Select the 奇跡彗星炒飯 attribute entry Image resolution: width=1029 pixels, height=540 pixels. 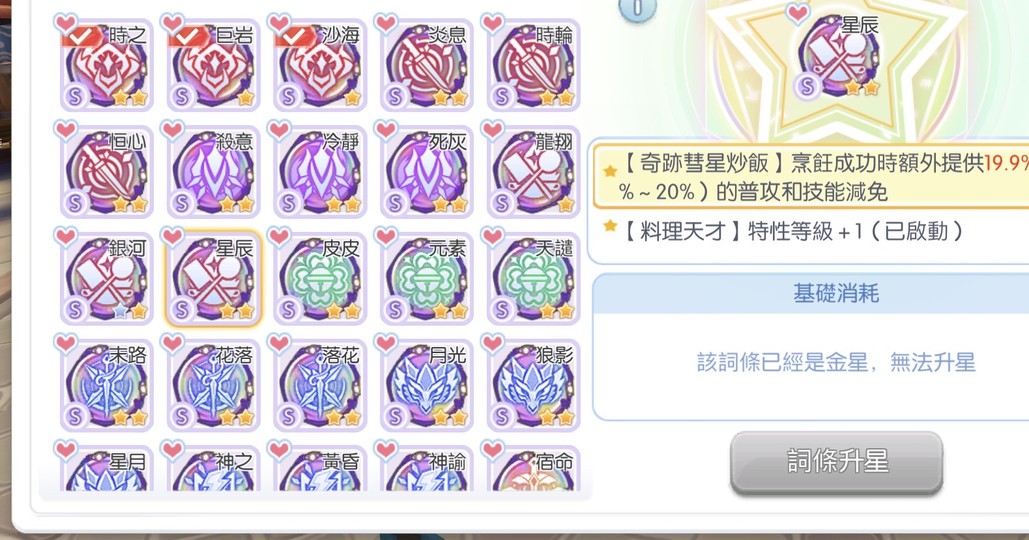(812, 176)
